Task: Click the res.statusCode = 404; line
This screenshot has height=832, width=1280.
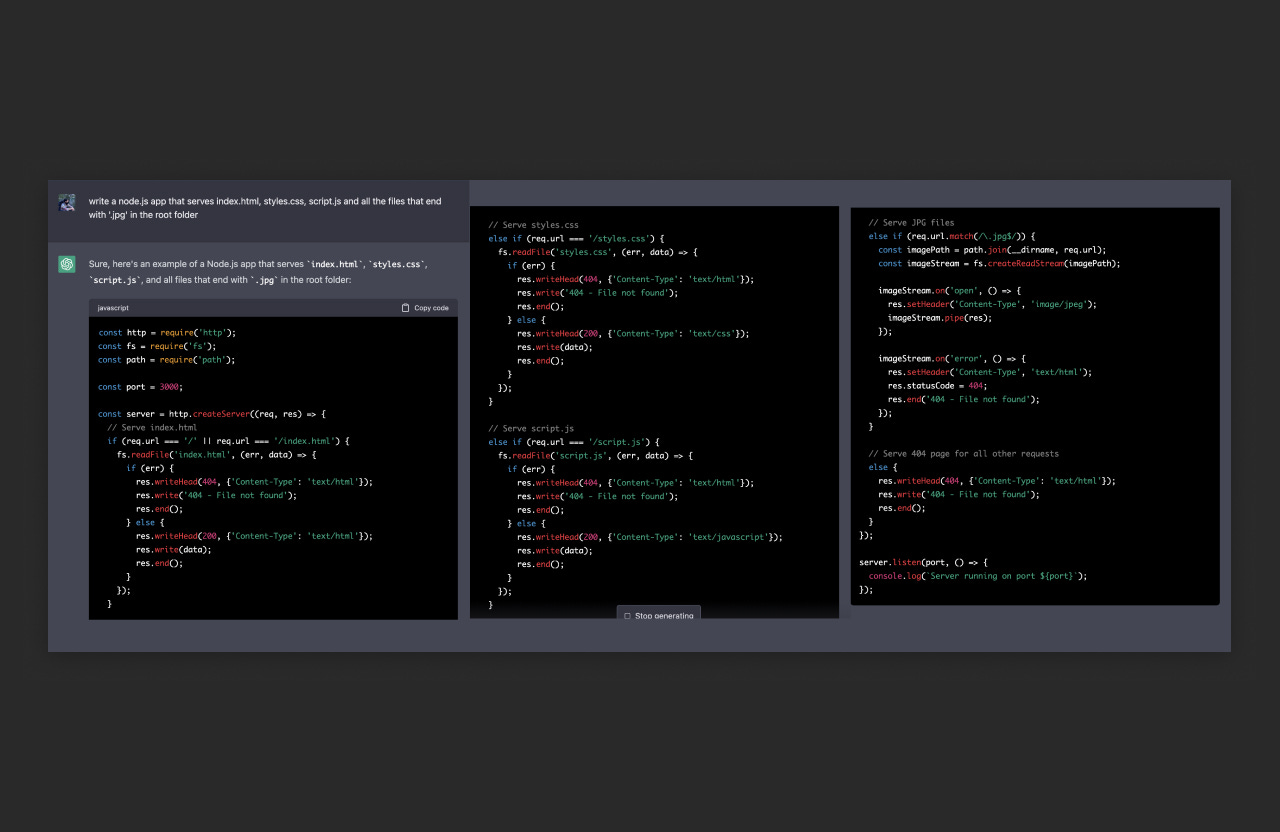Action: [x=938, y=385]
